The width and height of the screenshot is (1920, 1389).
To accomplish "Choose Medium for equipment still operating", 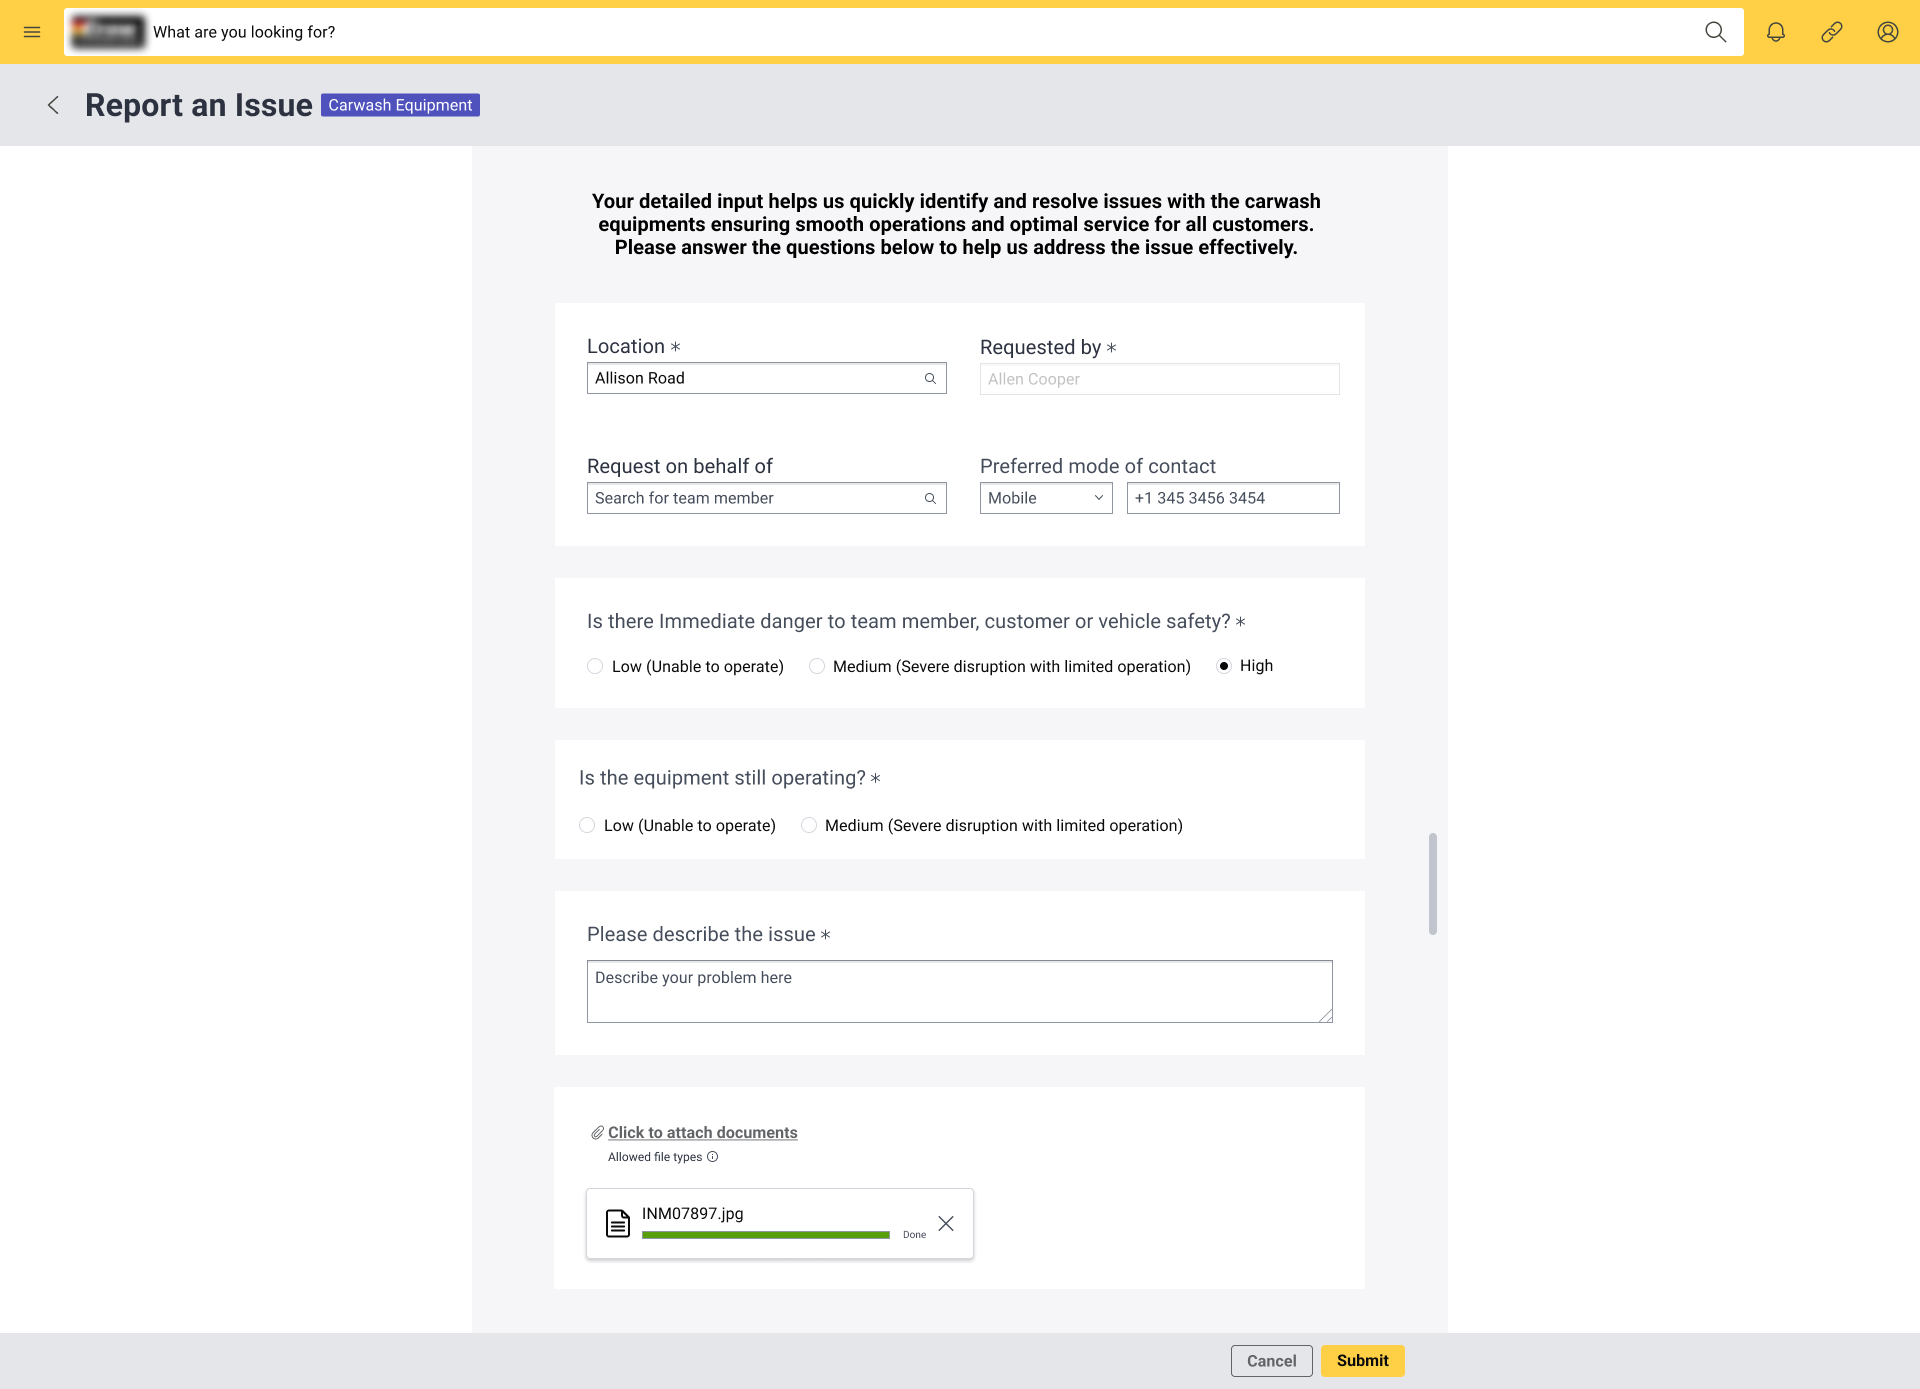I will 809,825.
